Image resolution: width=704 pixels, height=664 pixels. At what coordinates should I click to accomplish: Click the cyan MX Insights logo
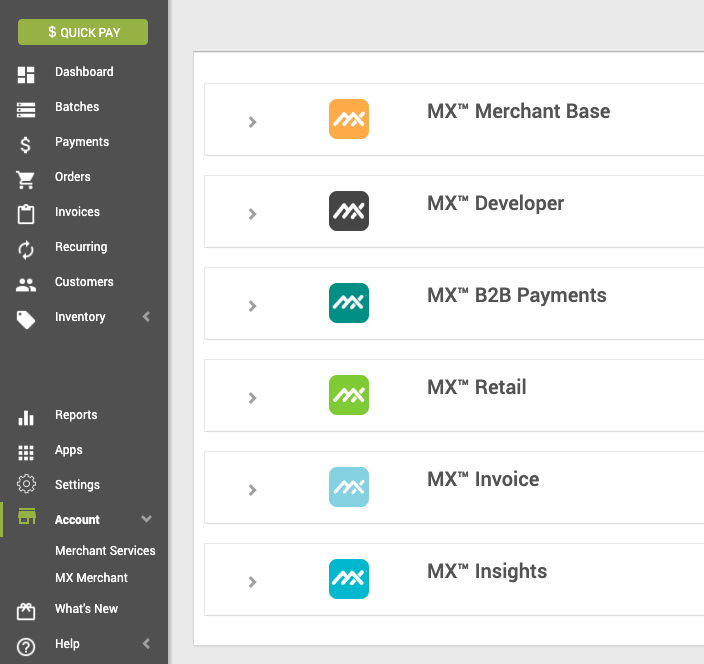point(349,579)
